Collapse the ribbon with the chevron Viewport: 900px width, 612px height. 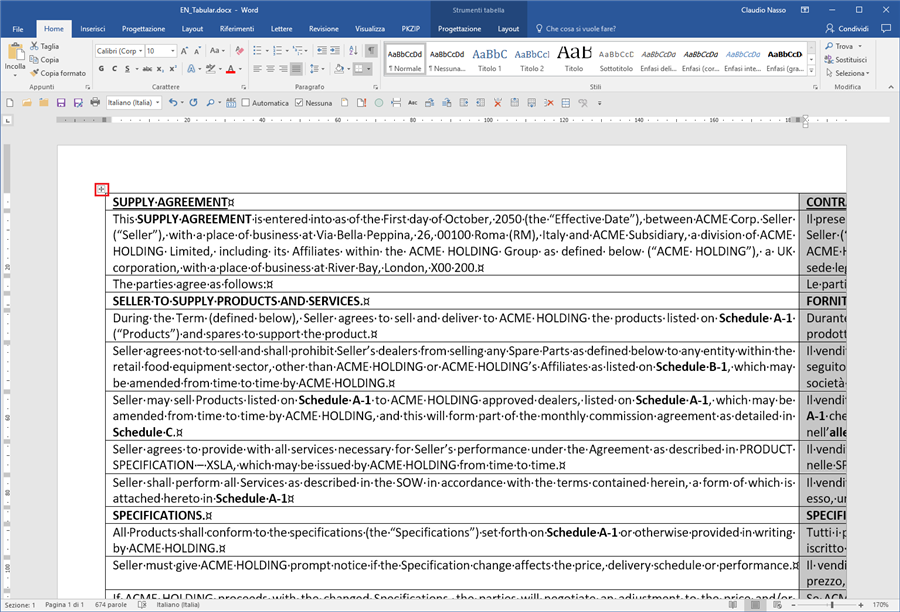891,87
